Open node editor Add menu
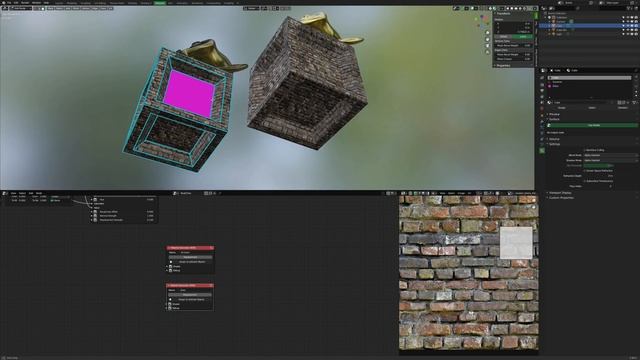Viewport: 640px width, 360px height. tap(31, 193)
